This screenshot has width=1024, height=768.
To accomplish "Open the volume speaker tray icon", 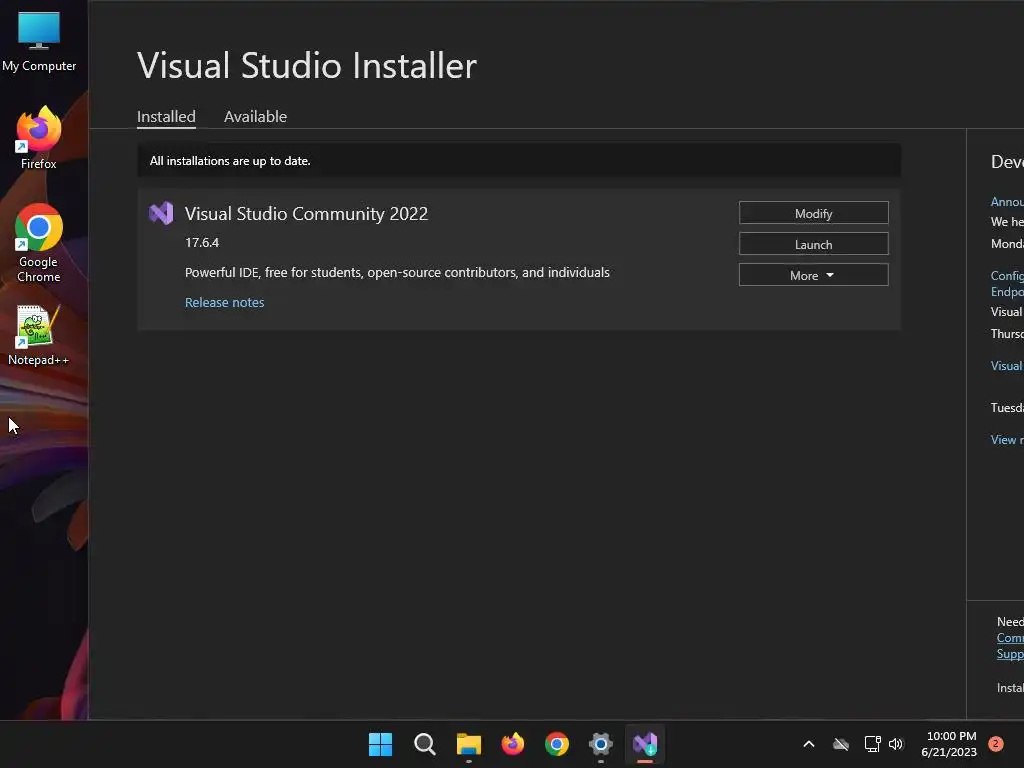I will [x=896, y=744].
